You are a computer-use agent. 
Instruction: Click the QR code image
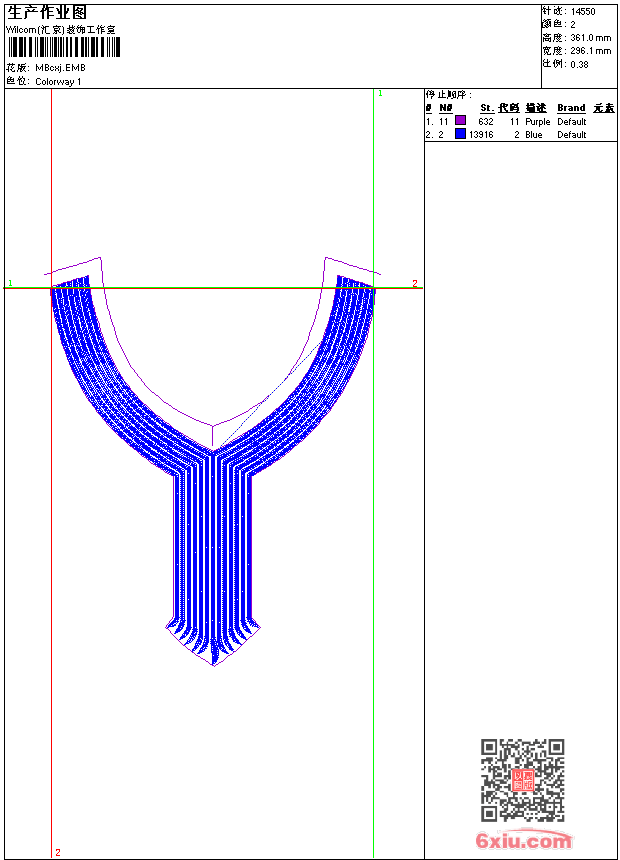click(523, 780)
